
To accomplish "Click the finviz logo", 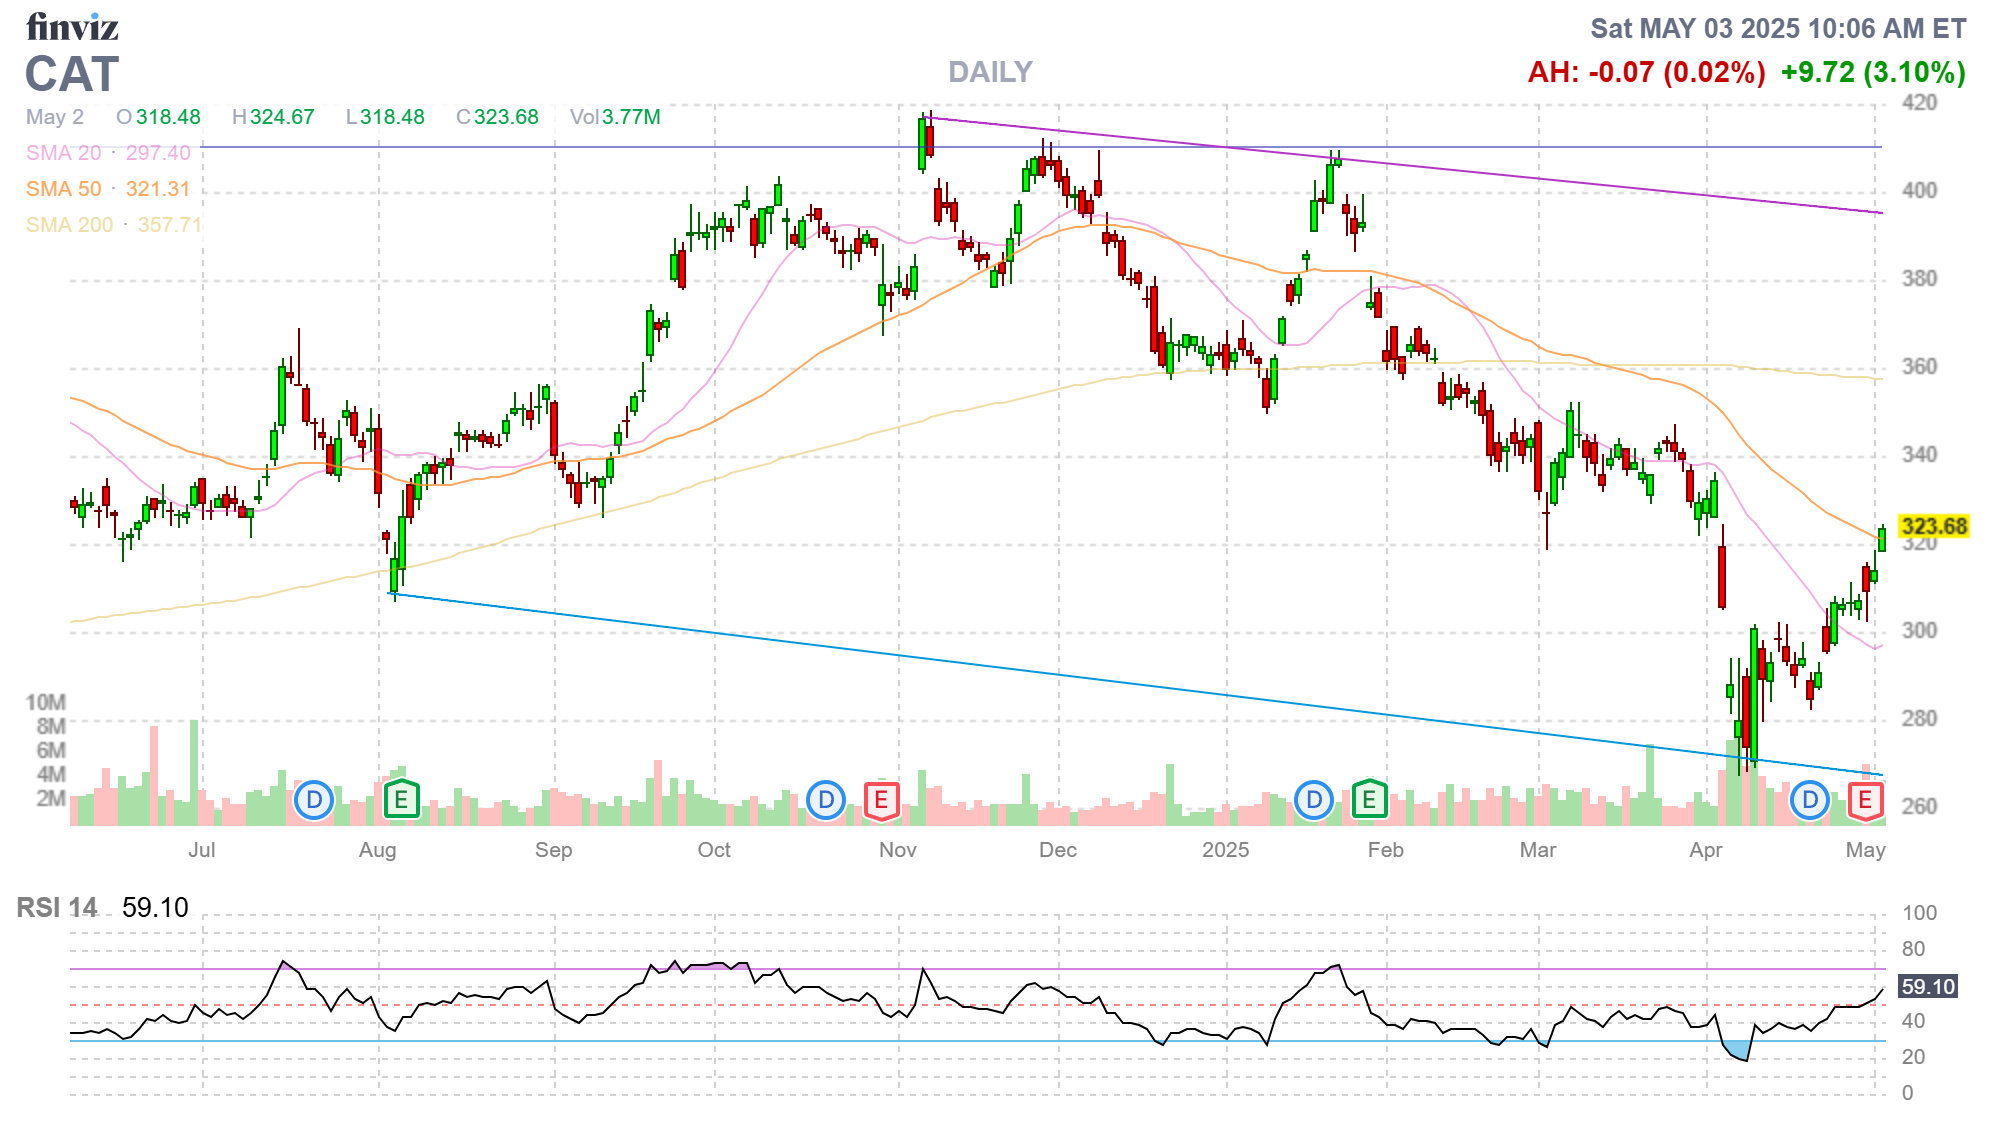I will click(72, 27).
